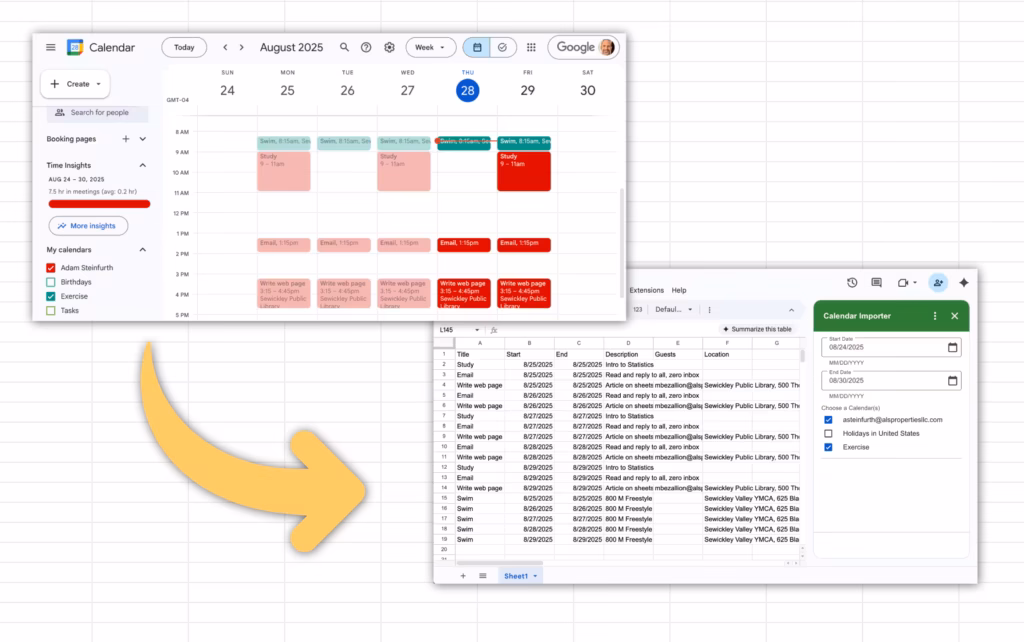Go to next week arrow
The width and height of the screenshot is (1024, 642).
[242, 47]
